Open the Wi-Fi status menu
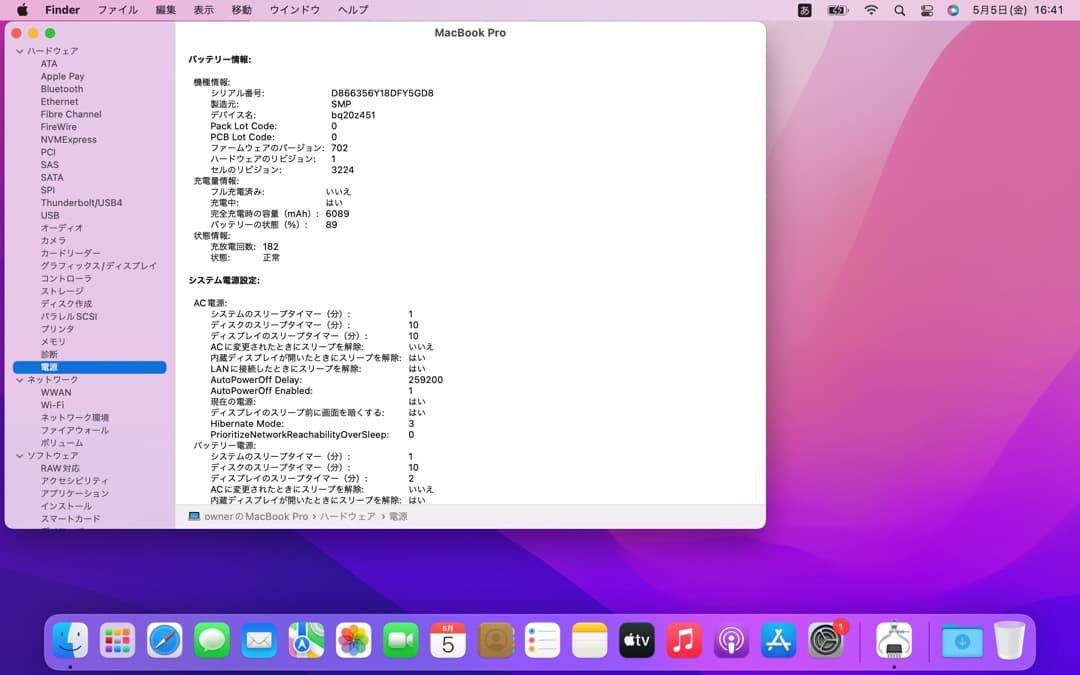 pyautogui.click(x=871, y=10)
